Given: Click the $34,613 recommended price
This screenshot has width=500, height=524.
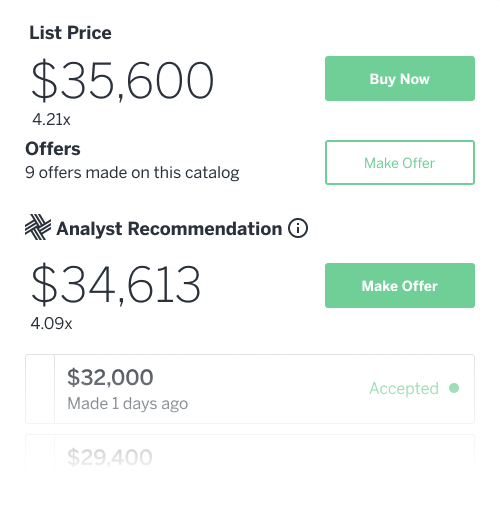Looking at the screenshot, I should click(116, 284).
